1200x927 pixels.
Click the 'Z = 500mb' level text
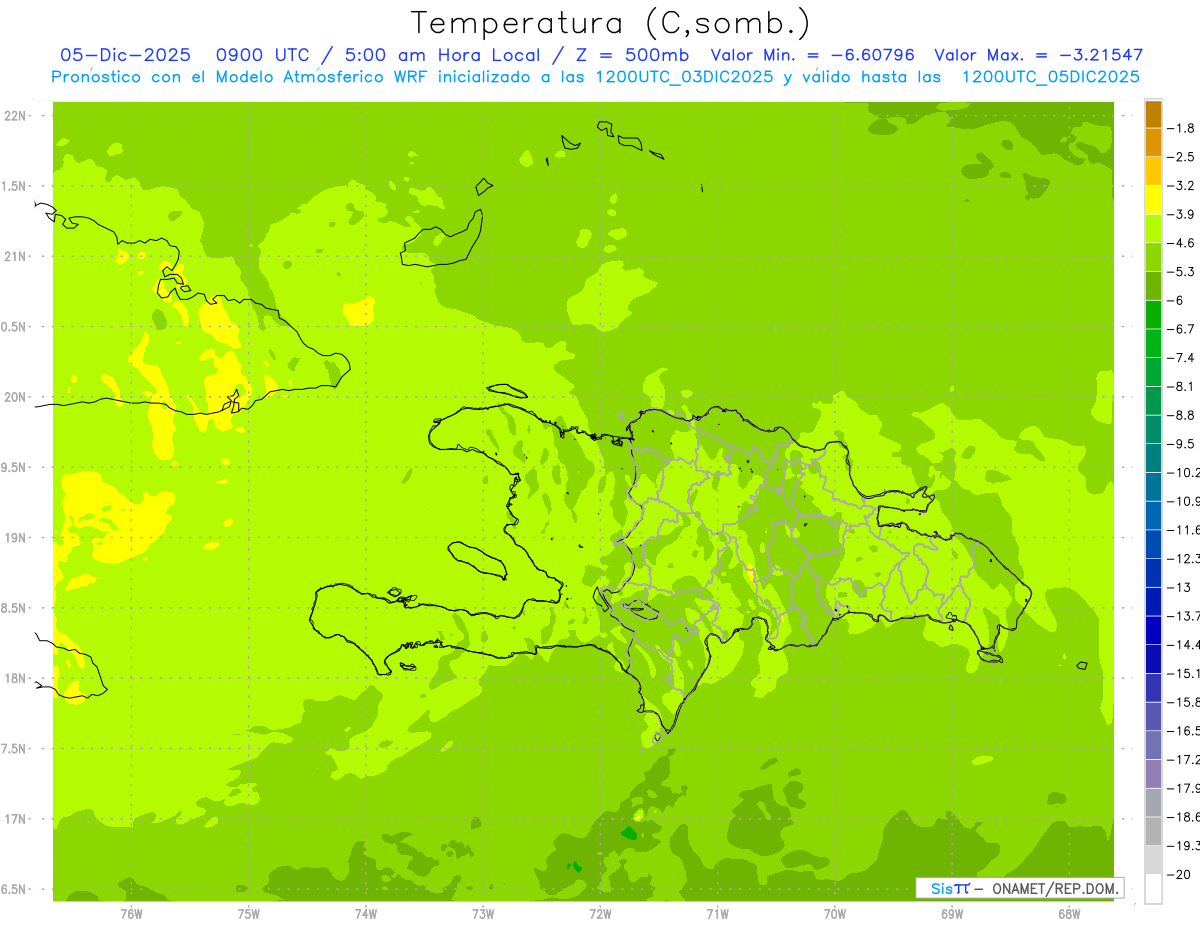coord(630,55)
